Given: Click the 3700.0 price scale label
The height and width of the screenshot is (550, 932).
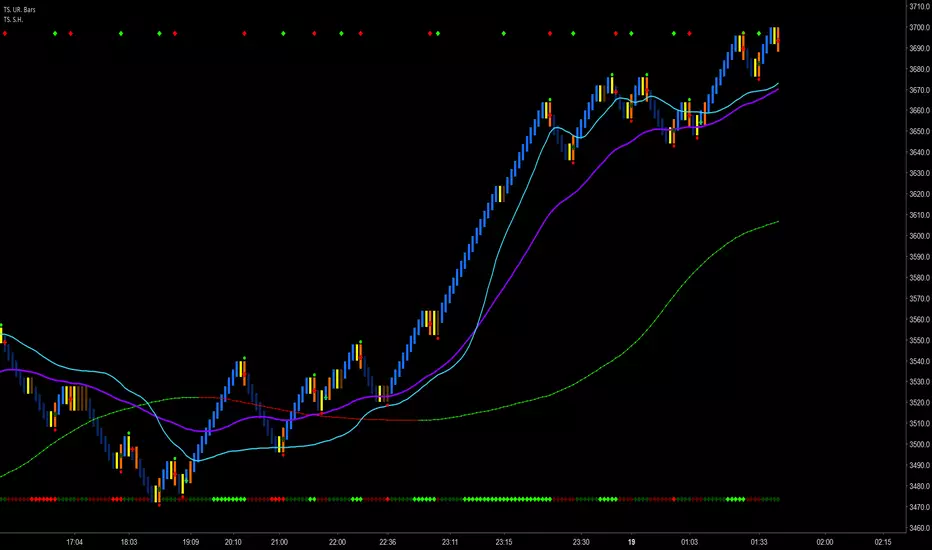Looking at the screenshot, I should pos(920,27).
